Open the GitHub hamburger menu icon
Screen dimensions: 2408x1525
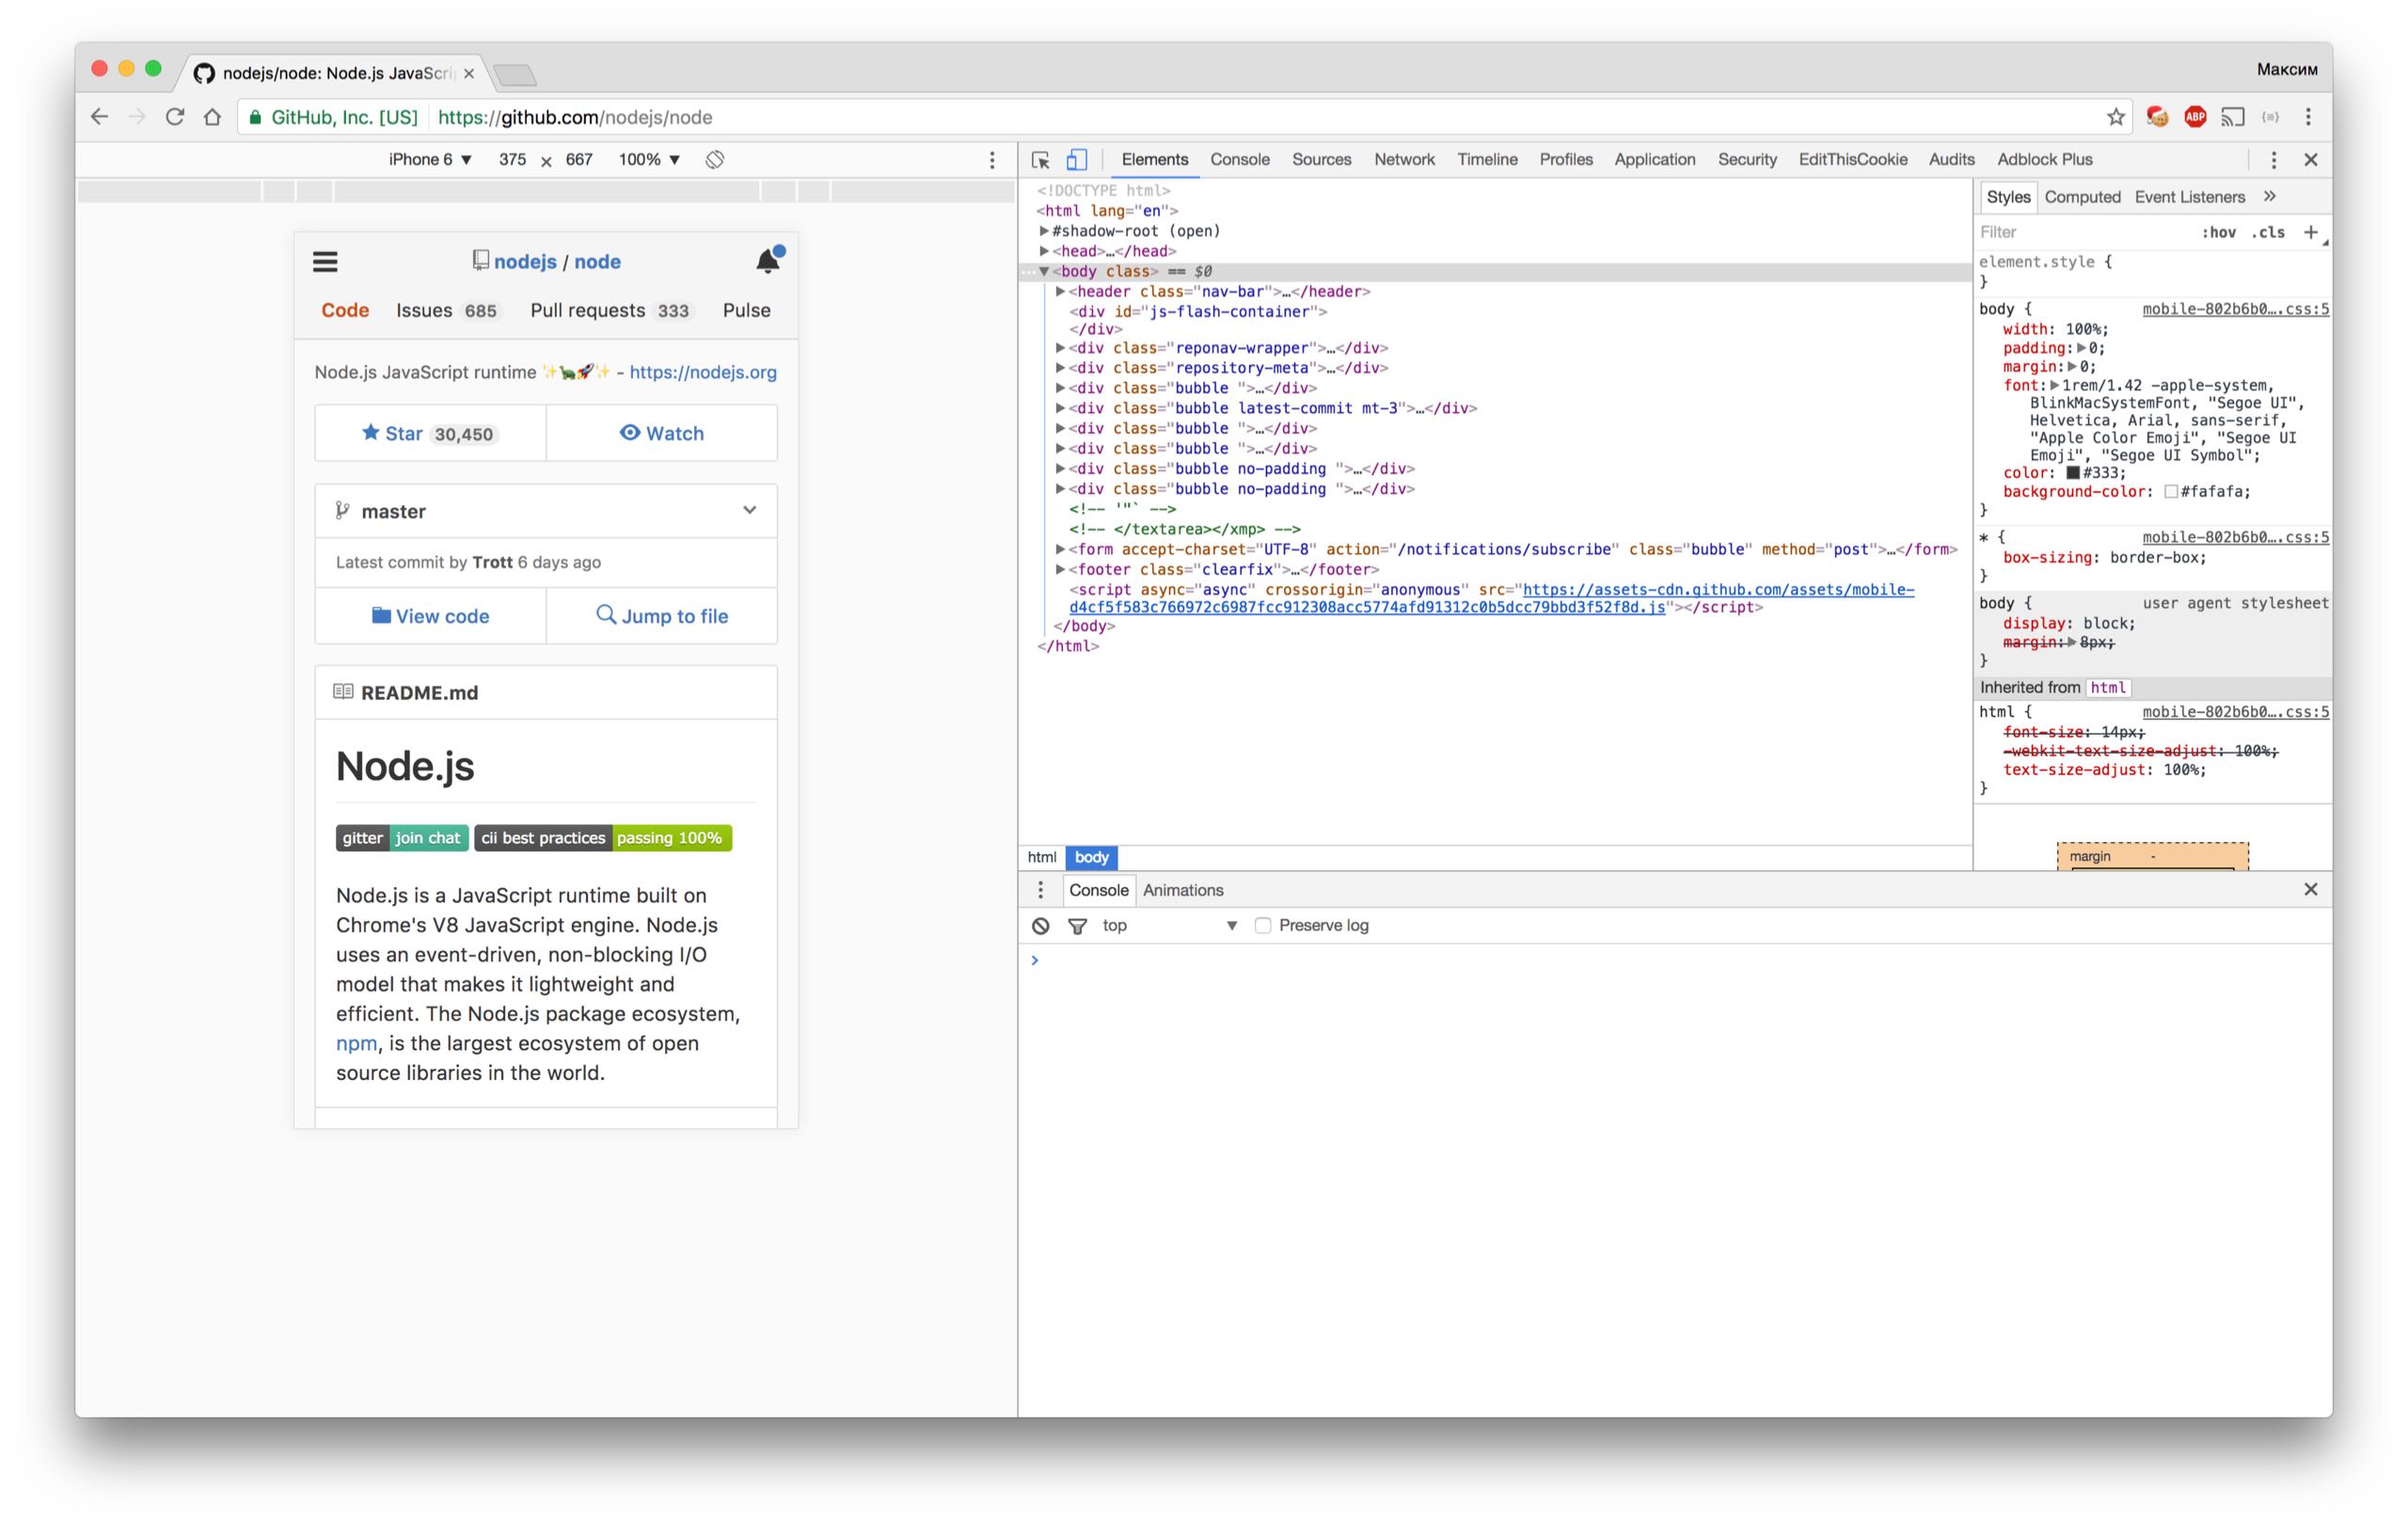[325, 262]
